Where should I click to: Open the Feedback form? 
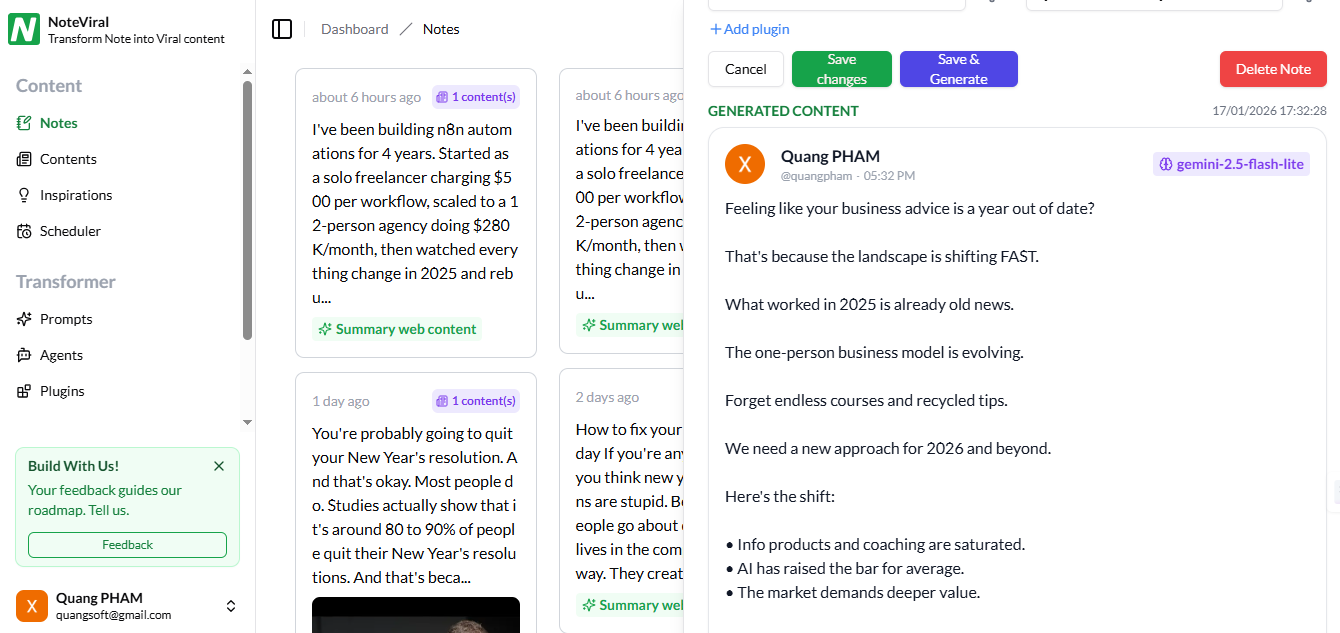point(127,544)
